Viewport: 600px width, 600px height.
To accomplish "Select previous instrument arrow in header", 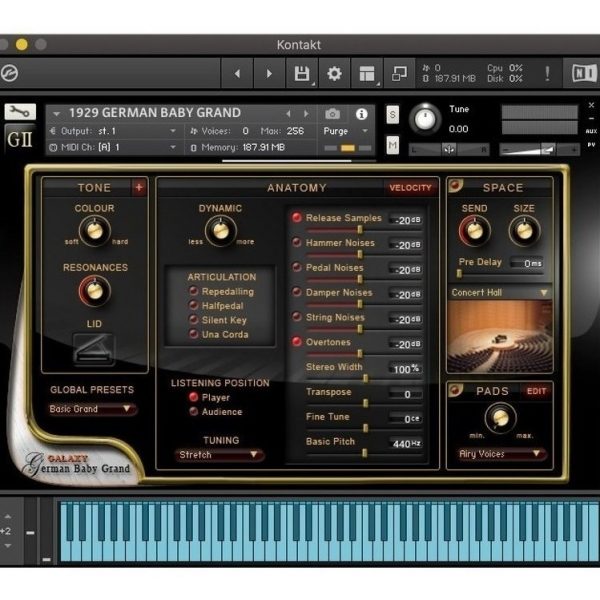I will [x=289, y=114].
